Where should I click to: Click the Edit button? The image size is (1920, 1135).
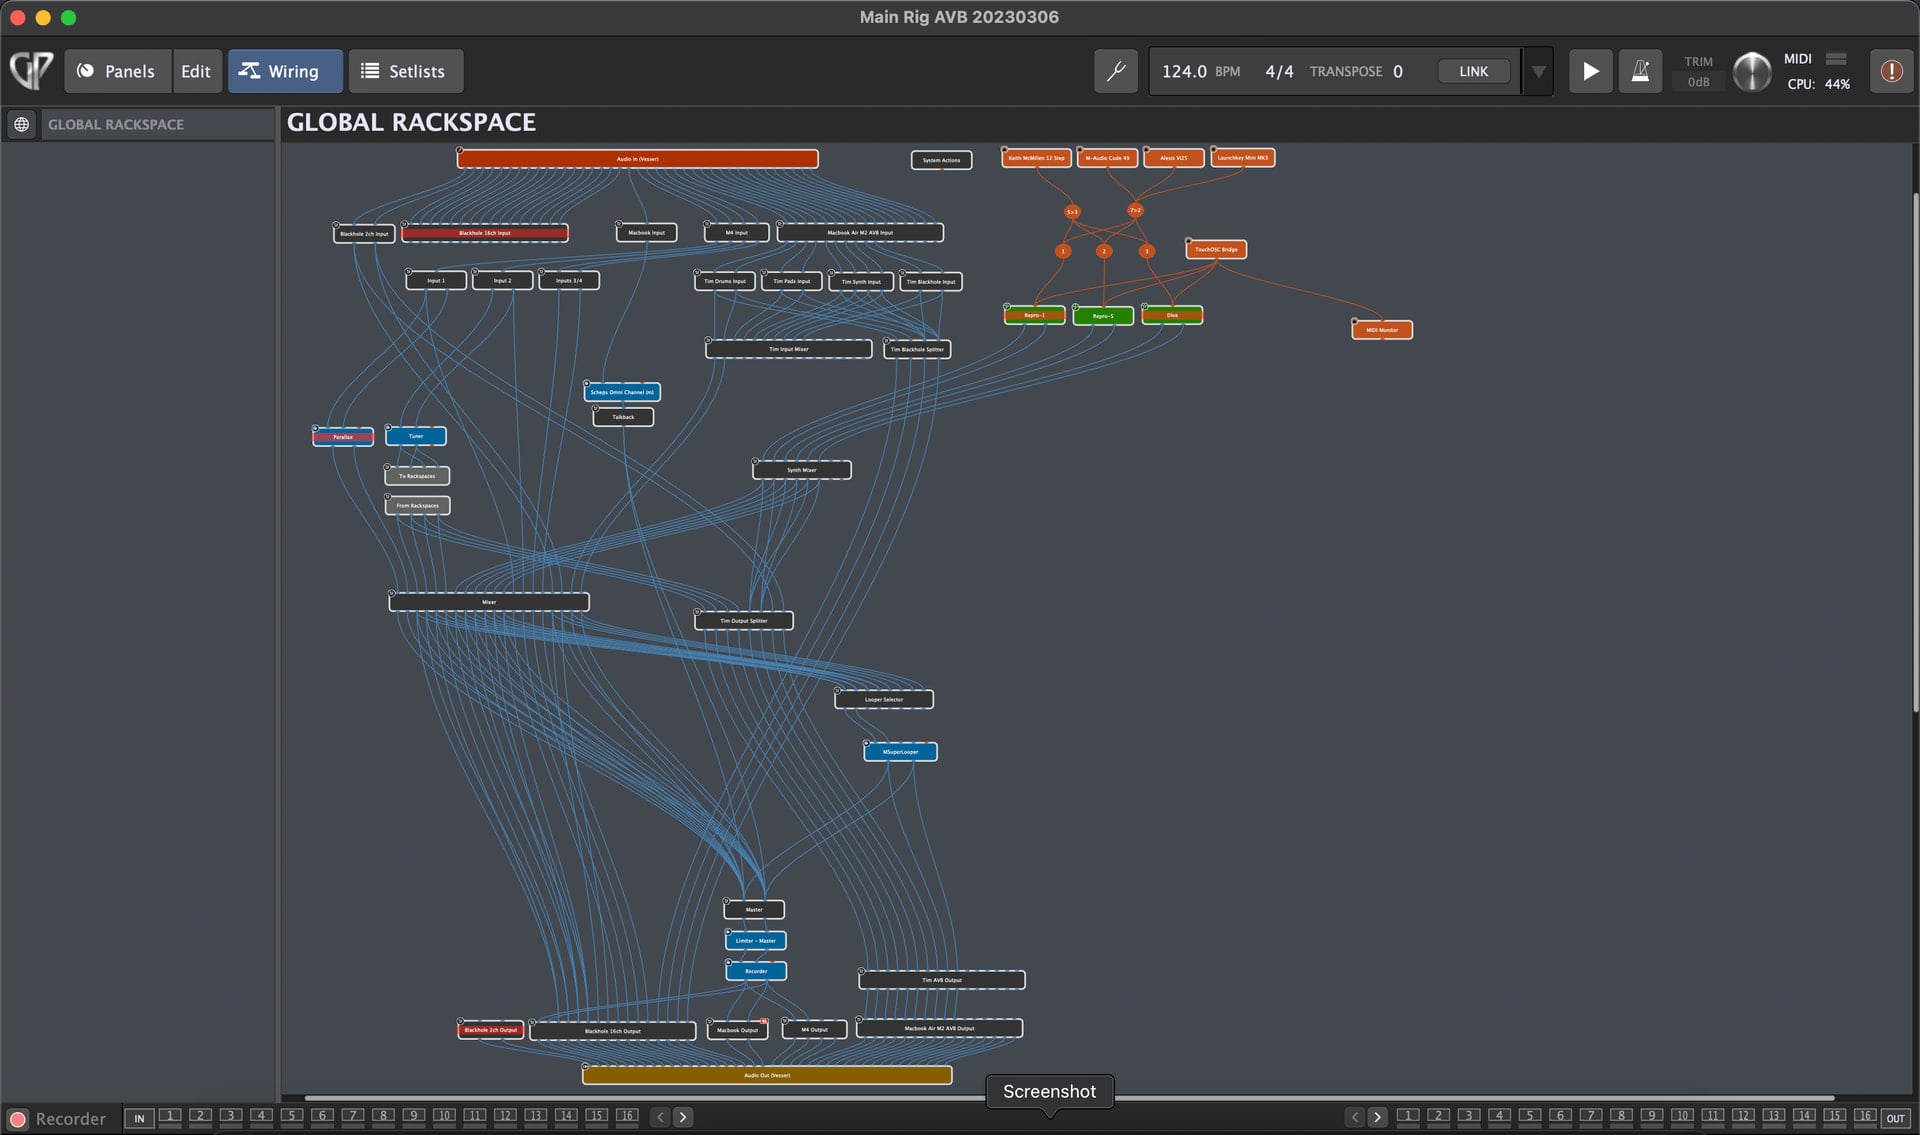(x=196, y=71)
